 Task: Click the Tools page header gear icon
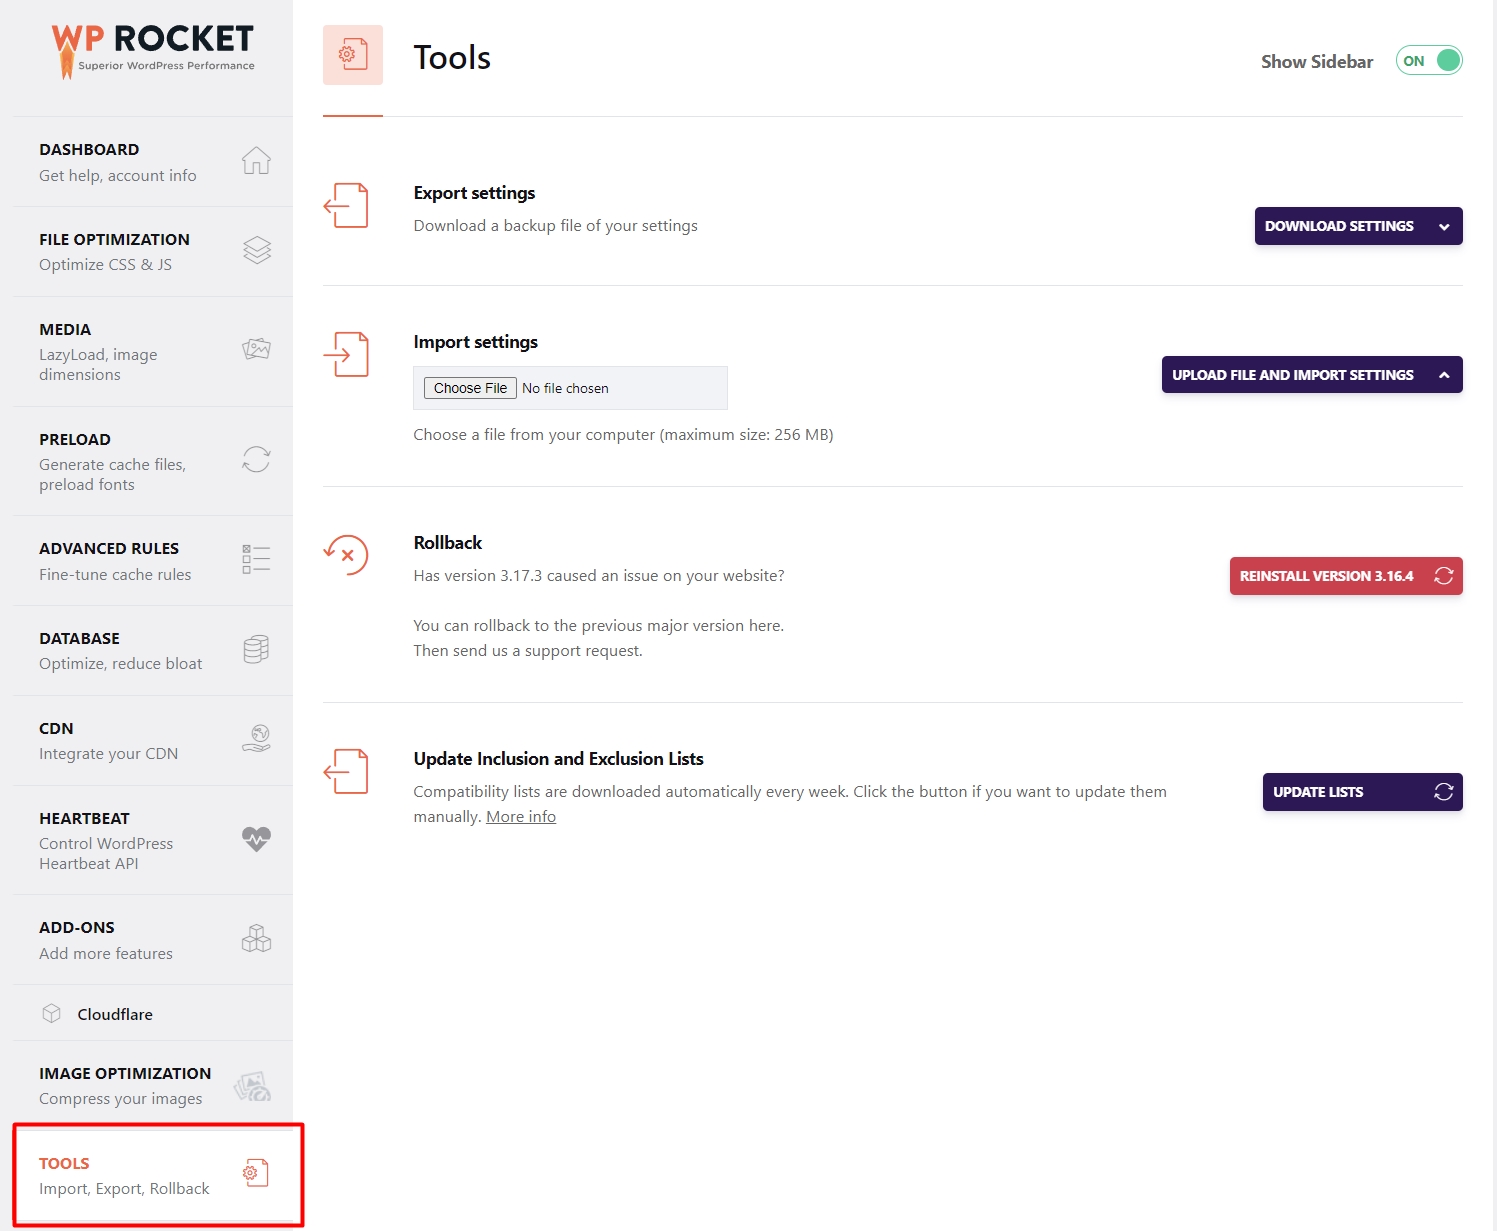coord(352,55)
